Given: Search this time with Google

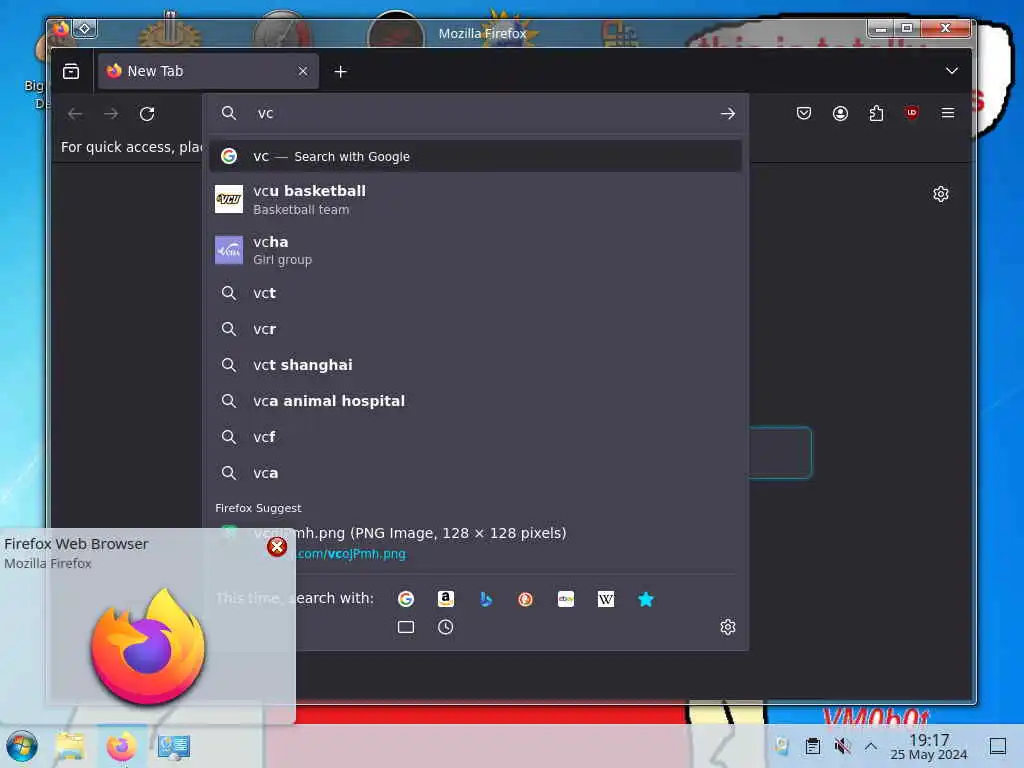Looking at the screenshot, I should pyautogui.click(x=406, y=599).
